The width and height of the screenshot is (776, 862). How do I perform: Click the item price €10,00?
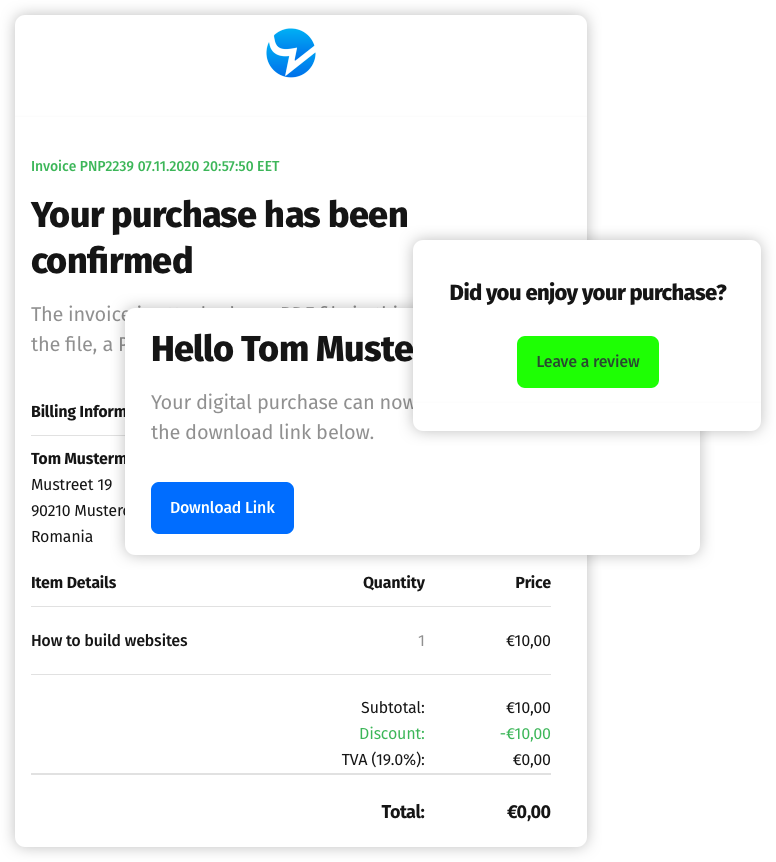pos(528,641)
